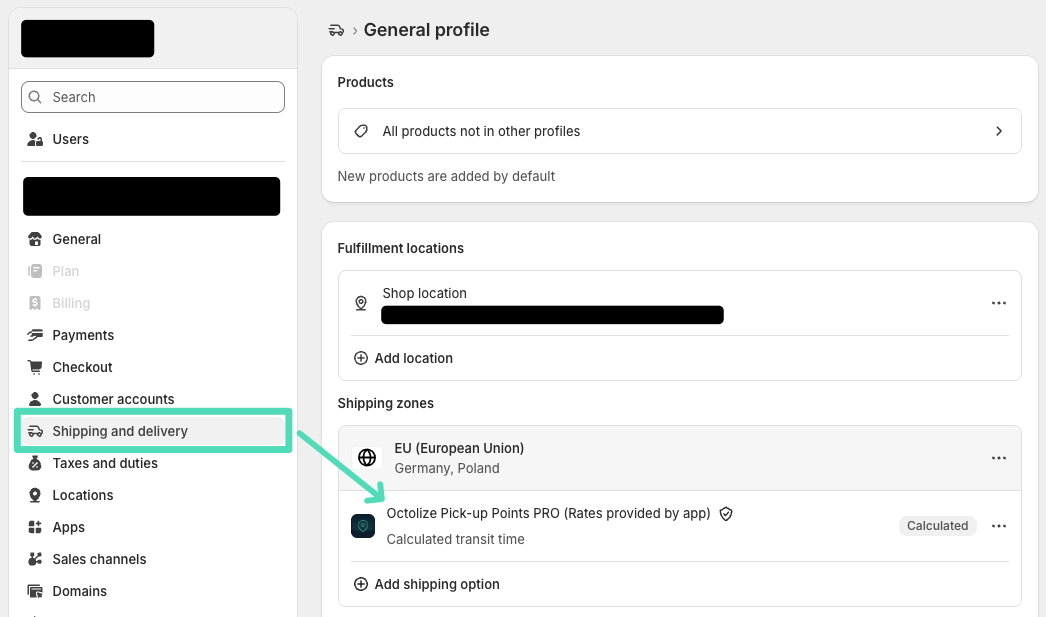Click the General profile page heading
Image resolution: width=1046 pixels, height=617 pixels.
(426, 30)
